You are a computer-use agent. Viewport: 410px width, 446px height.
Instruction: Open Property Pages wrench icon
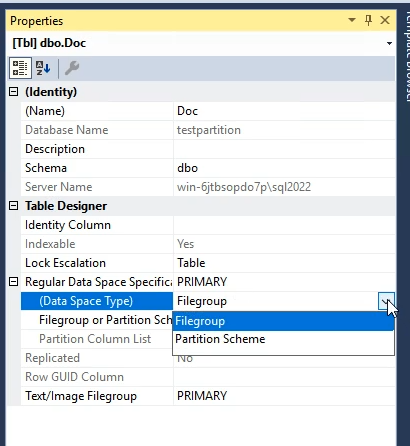71,68
